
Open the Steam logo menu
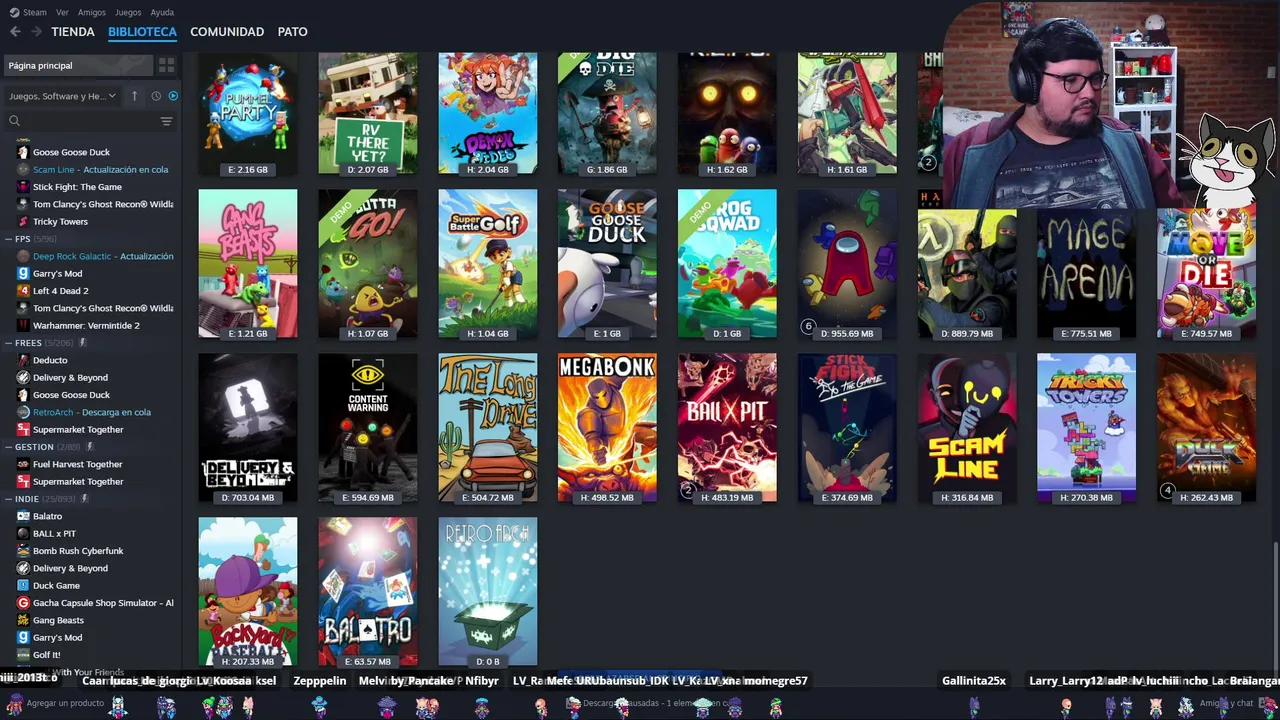(x=28, y=12)
